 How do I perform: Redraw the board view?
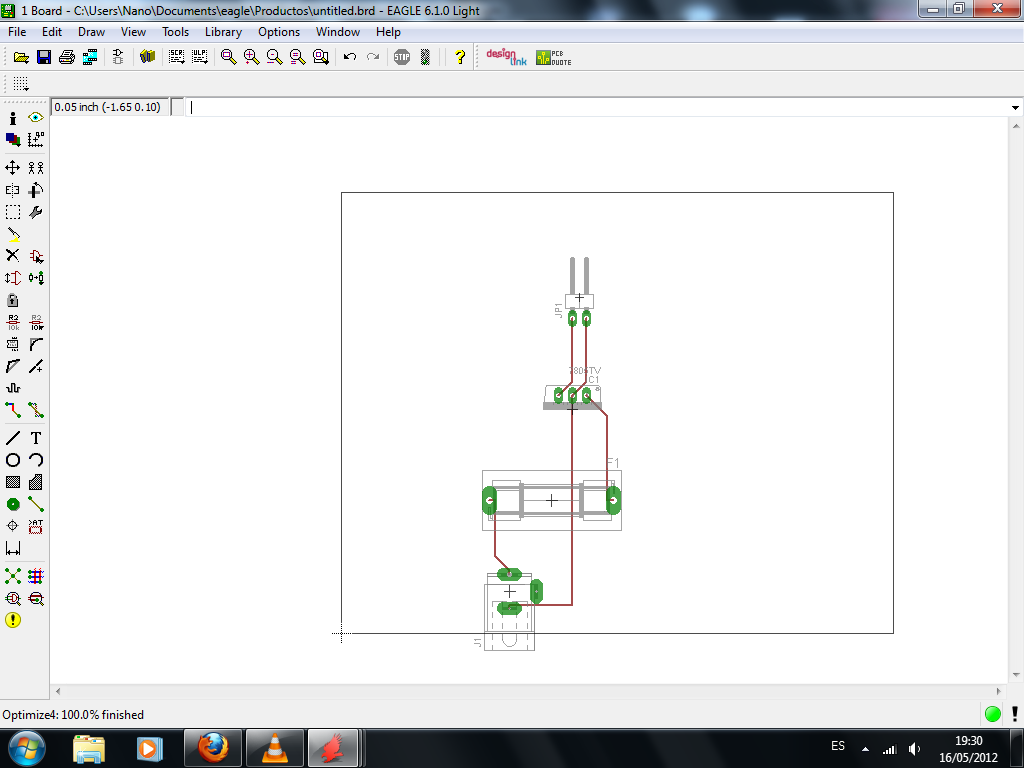[298, 57]
